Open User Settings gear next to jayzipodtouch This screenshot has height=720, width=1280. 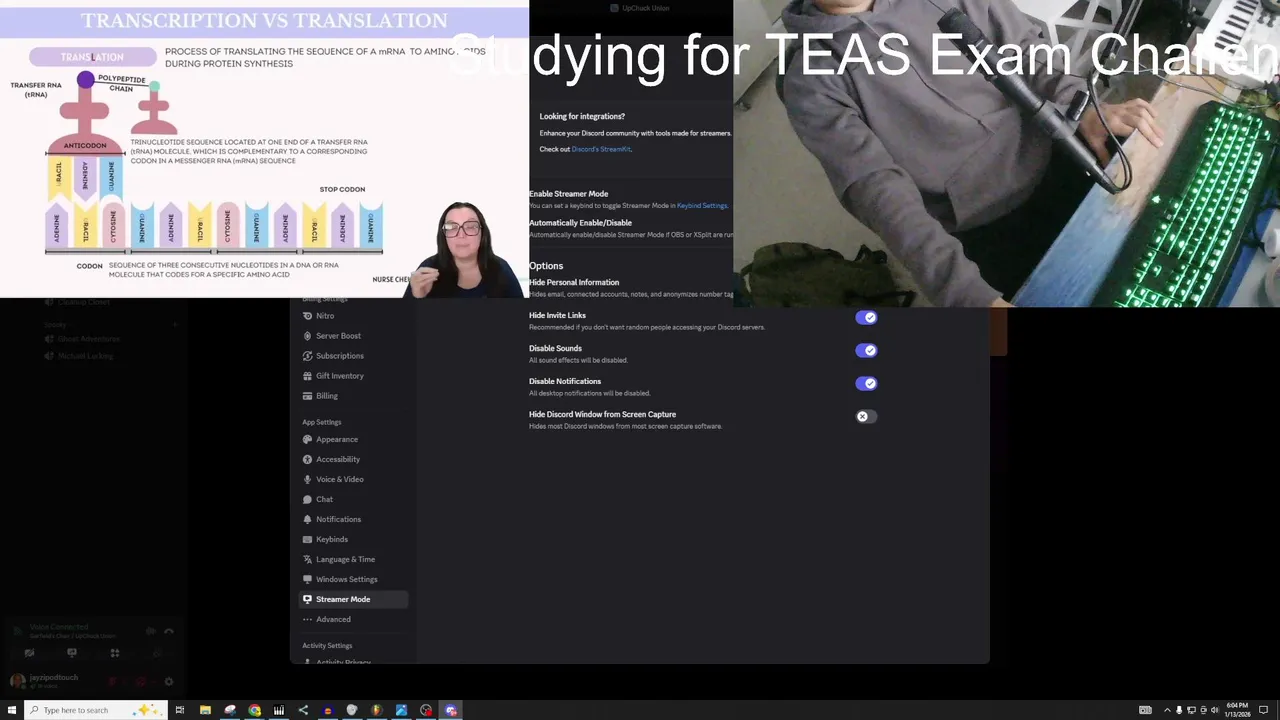(168, 681)
